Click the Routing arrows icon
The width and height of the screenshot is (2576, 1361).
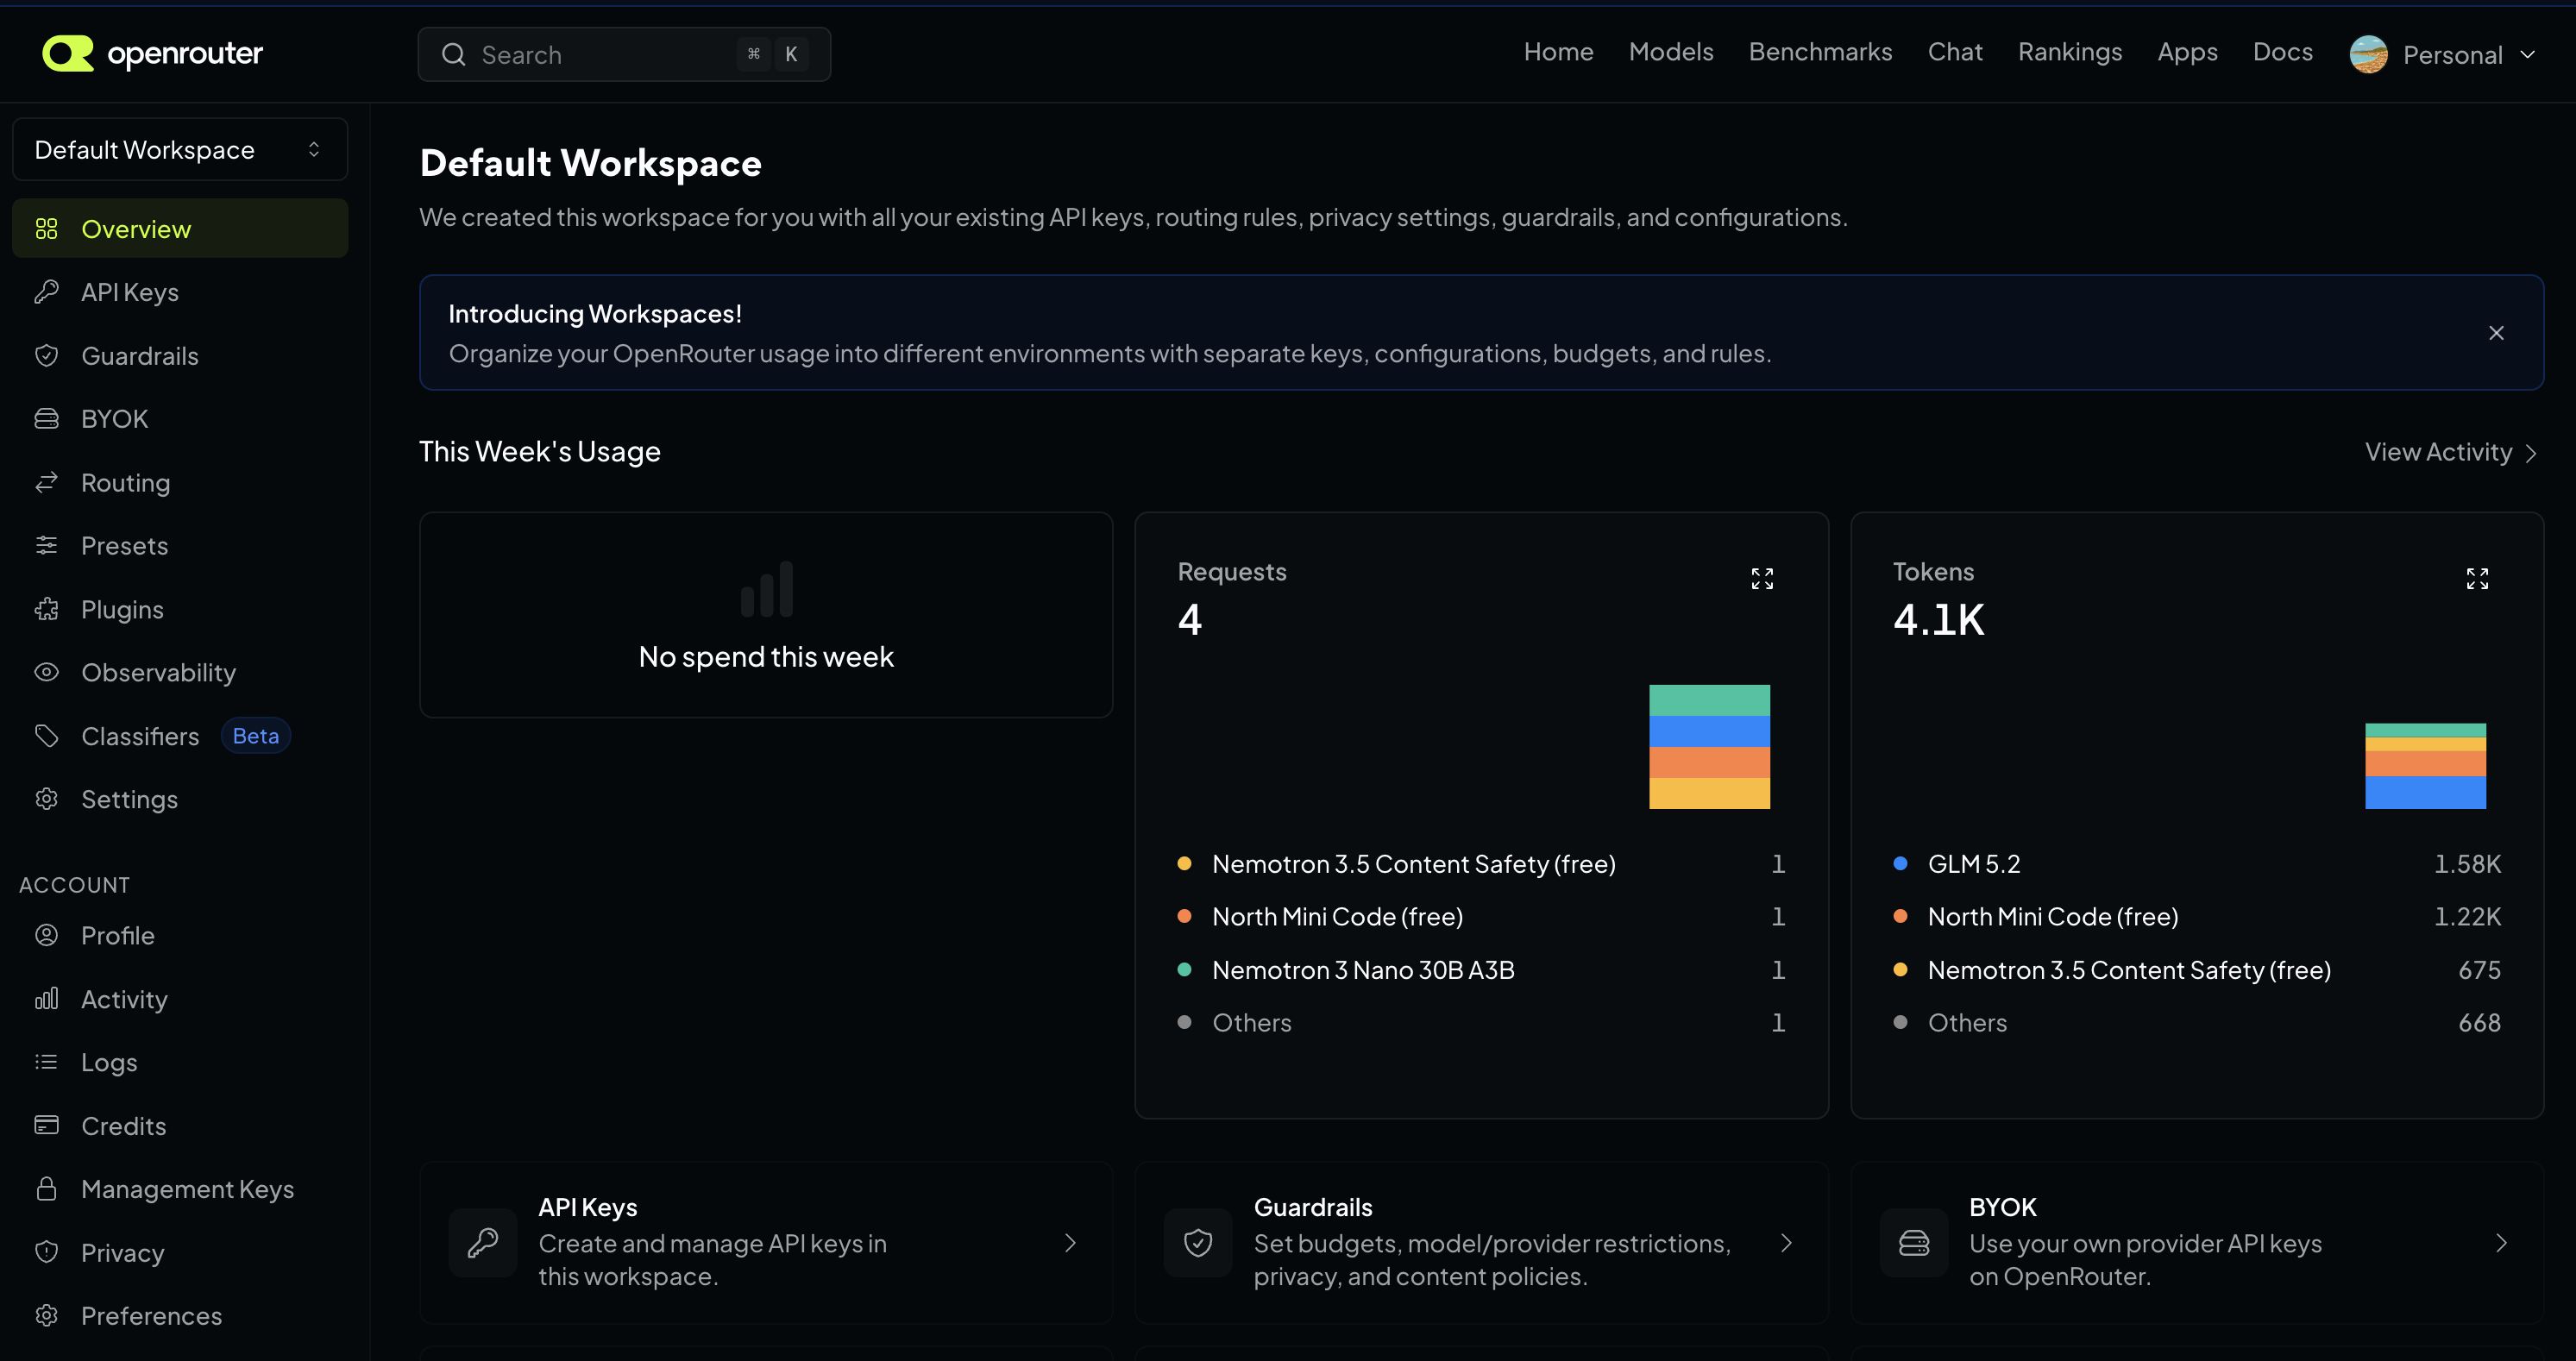click(x=47, y=483)
